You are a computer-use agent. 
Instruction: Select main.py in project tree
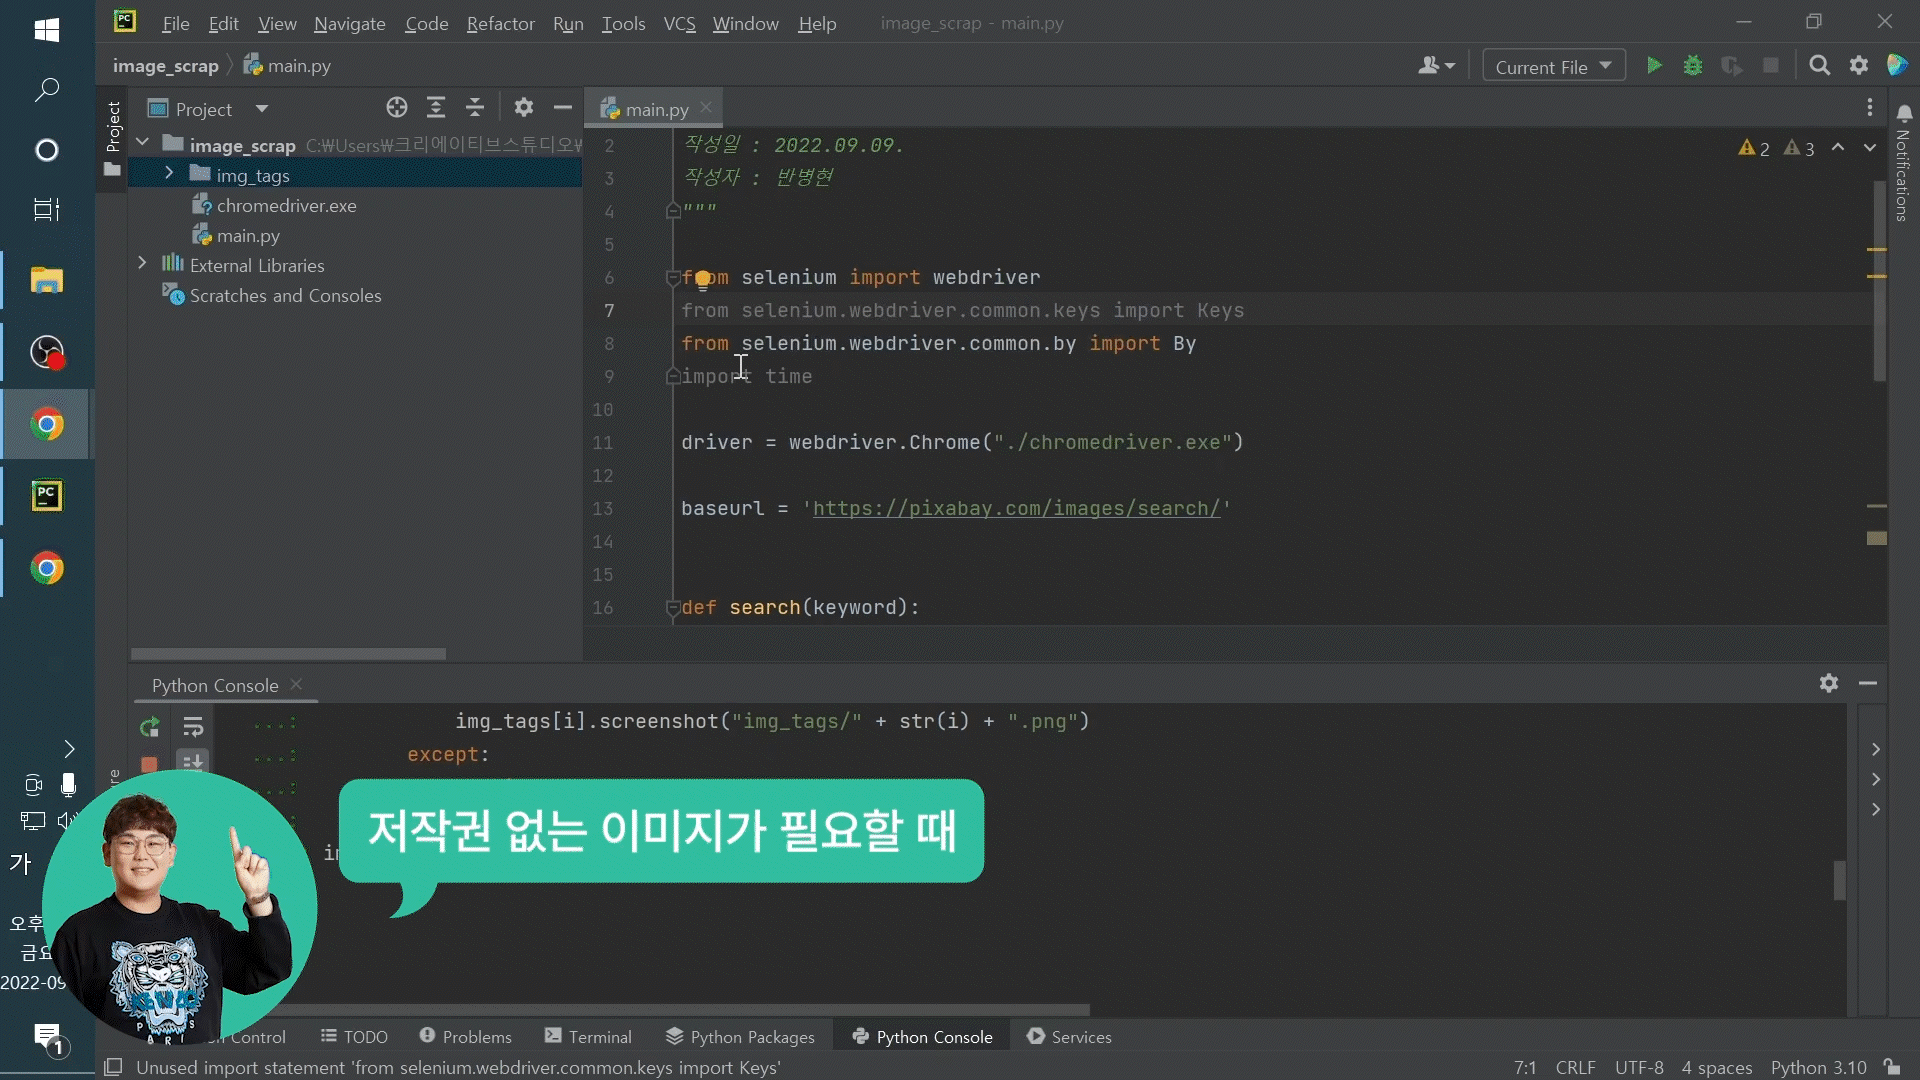(x=236, y=235)
